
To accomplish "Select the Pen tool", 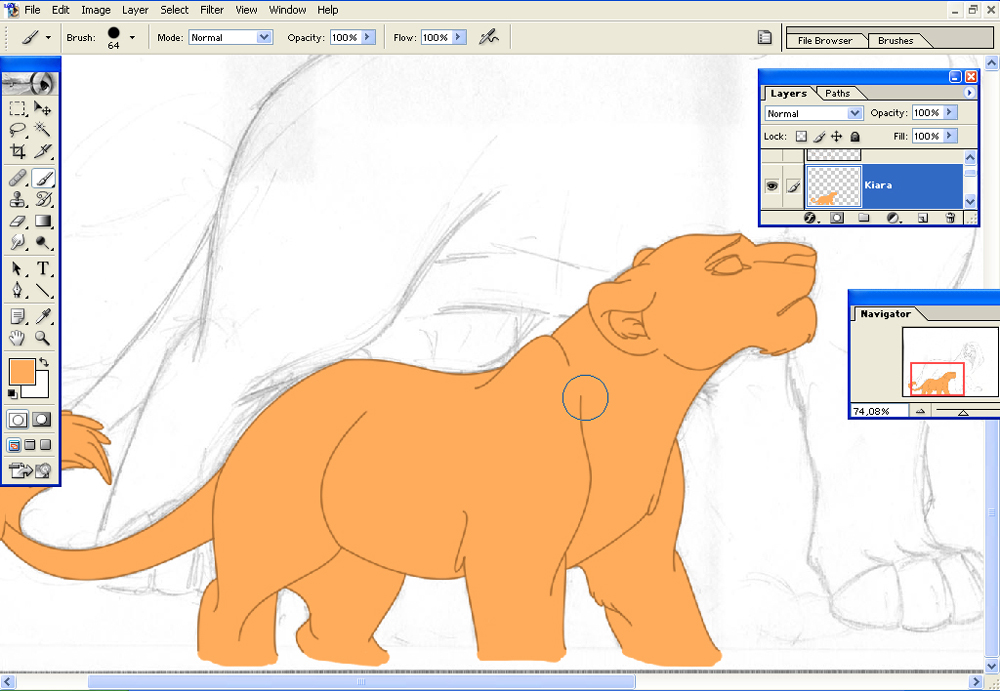I will pos(18,290).
